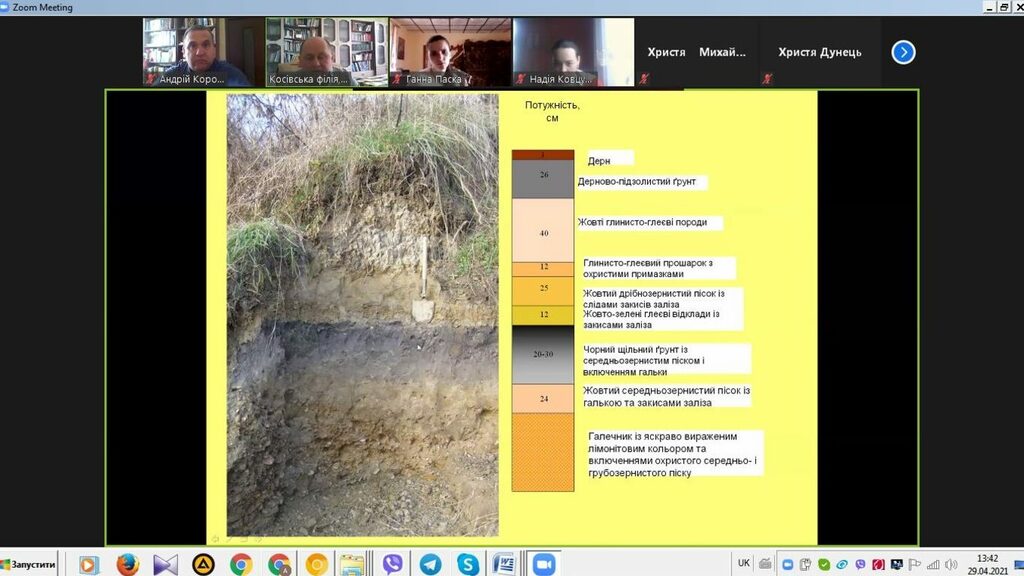
Task: Open AIMP player taskbar icon
Action: [x=203, y=564]
